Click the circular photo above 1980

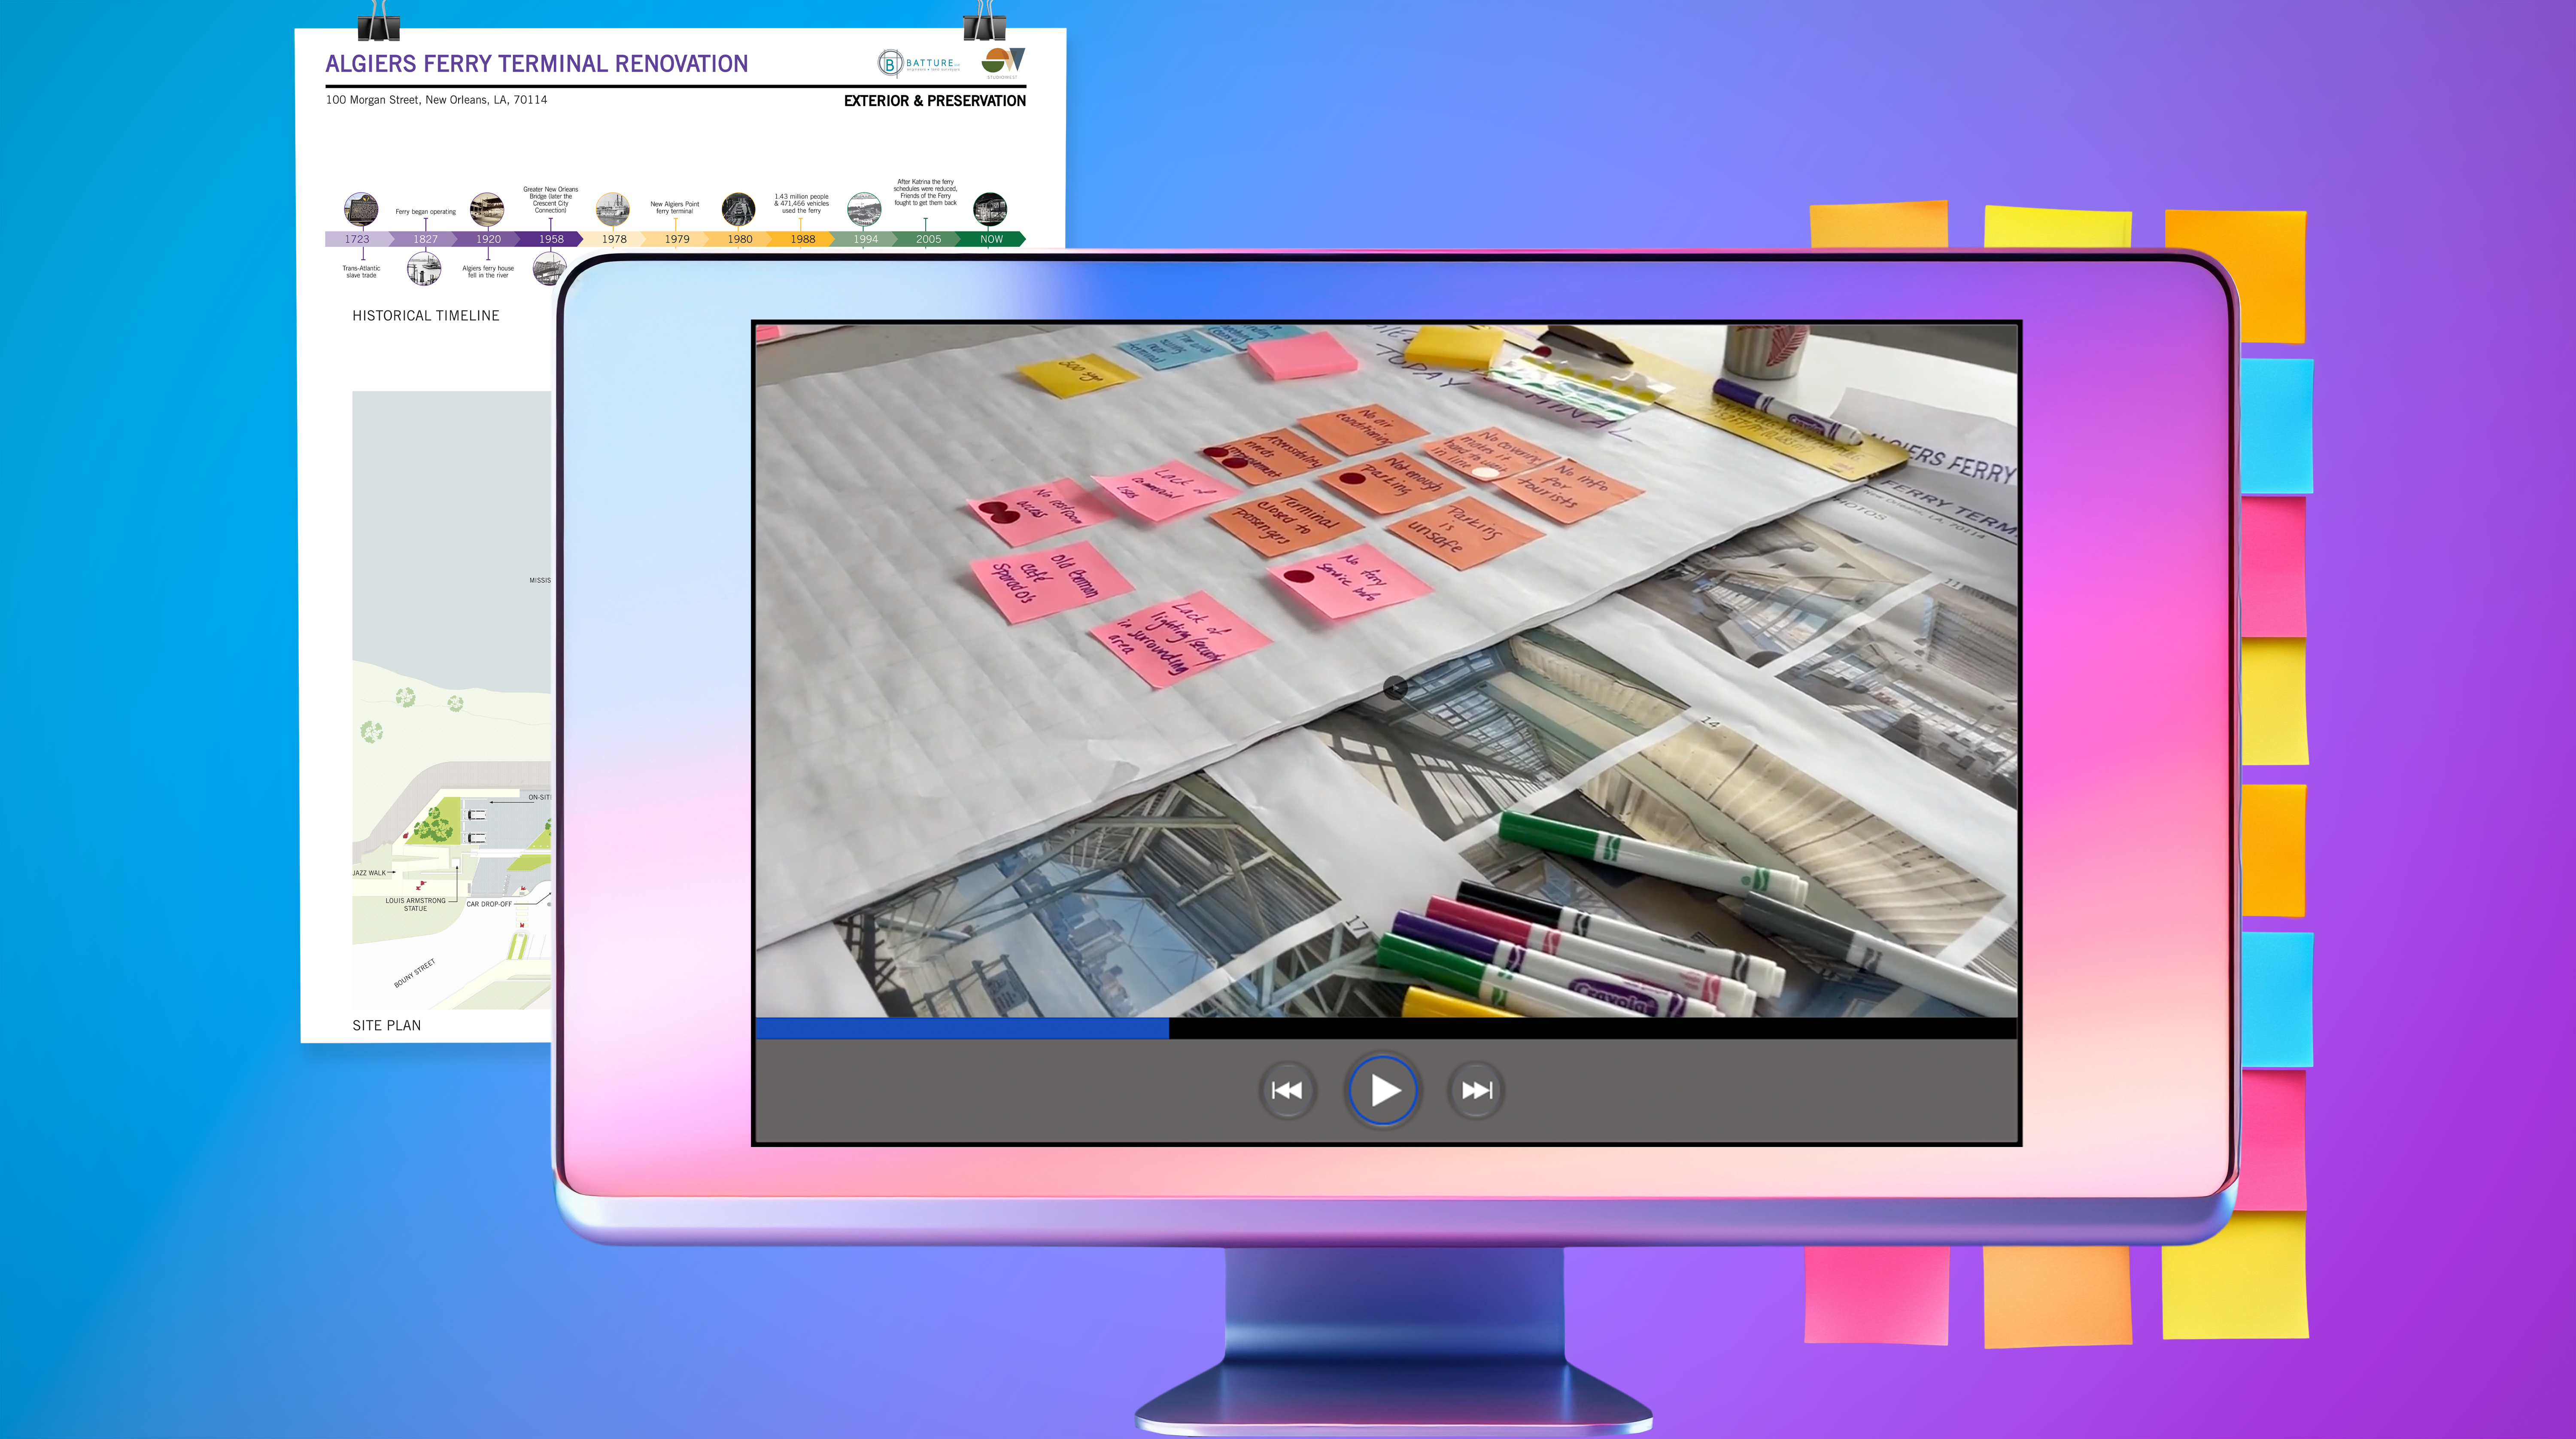pos(738,209)
